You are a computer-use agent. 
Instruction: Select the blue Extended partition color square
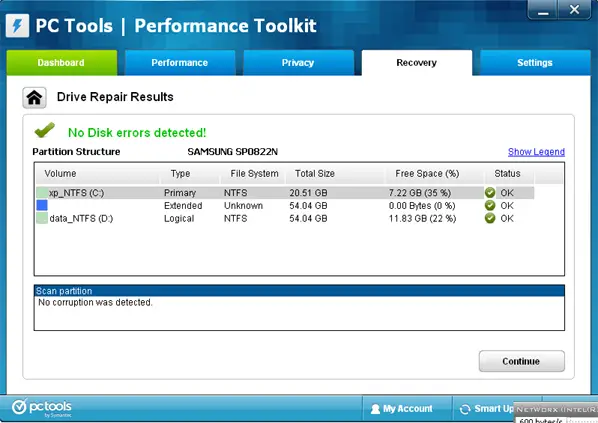pyautogui.click(x=42, y=205)
